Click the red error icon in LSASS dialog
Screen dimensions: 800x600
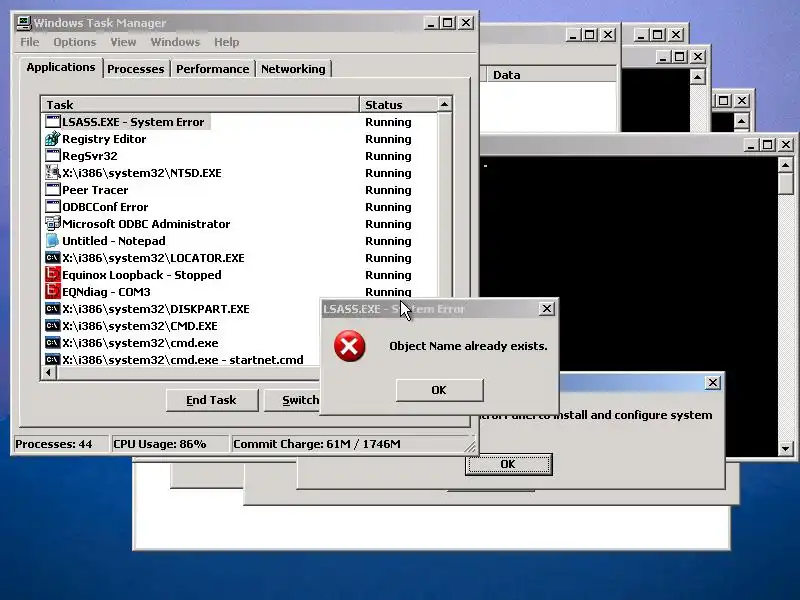[x=349, y=346]
